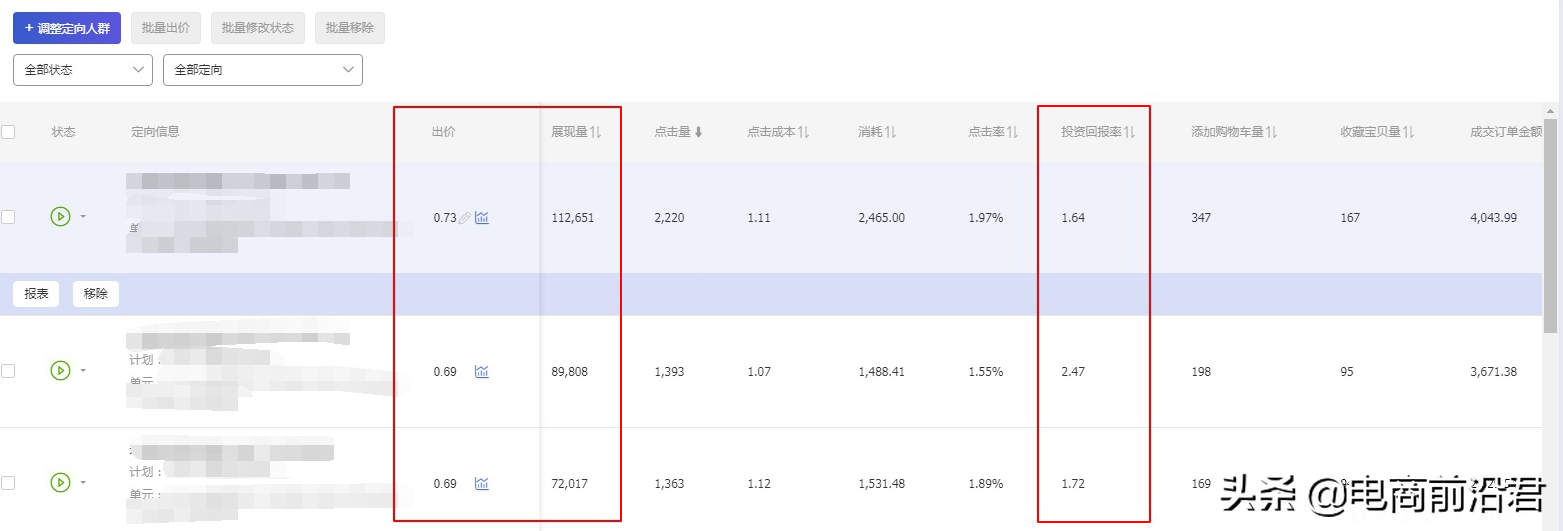Expand status arrow in 89,808 row
1563x531 pixels.
83,371
